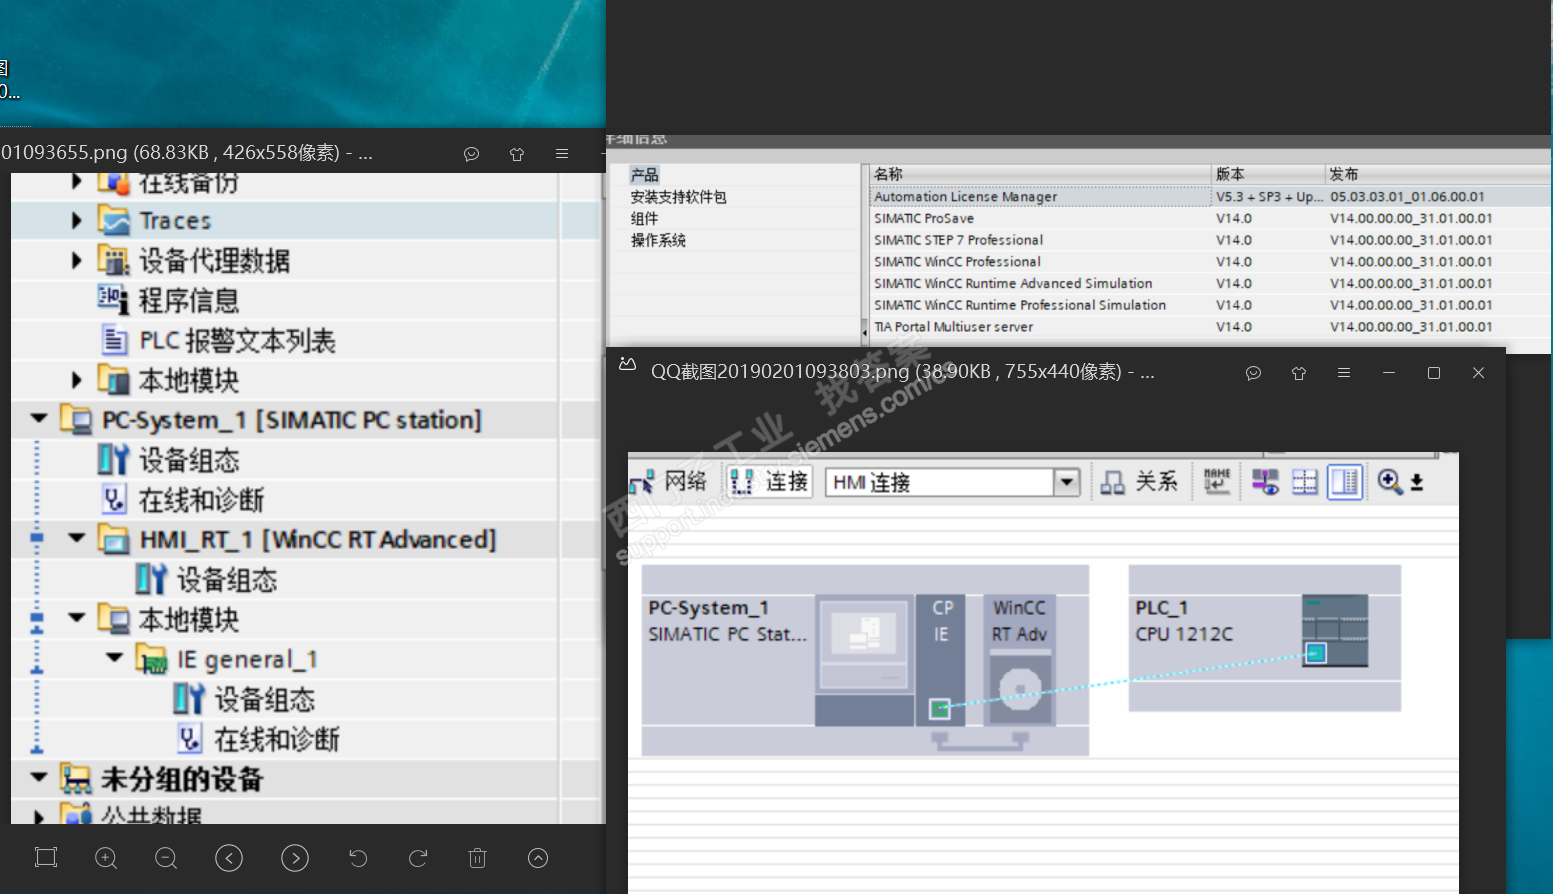Select 操作系统 in the details list

tap(659, 241)
